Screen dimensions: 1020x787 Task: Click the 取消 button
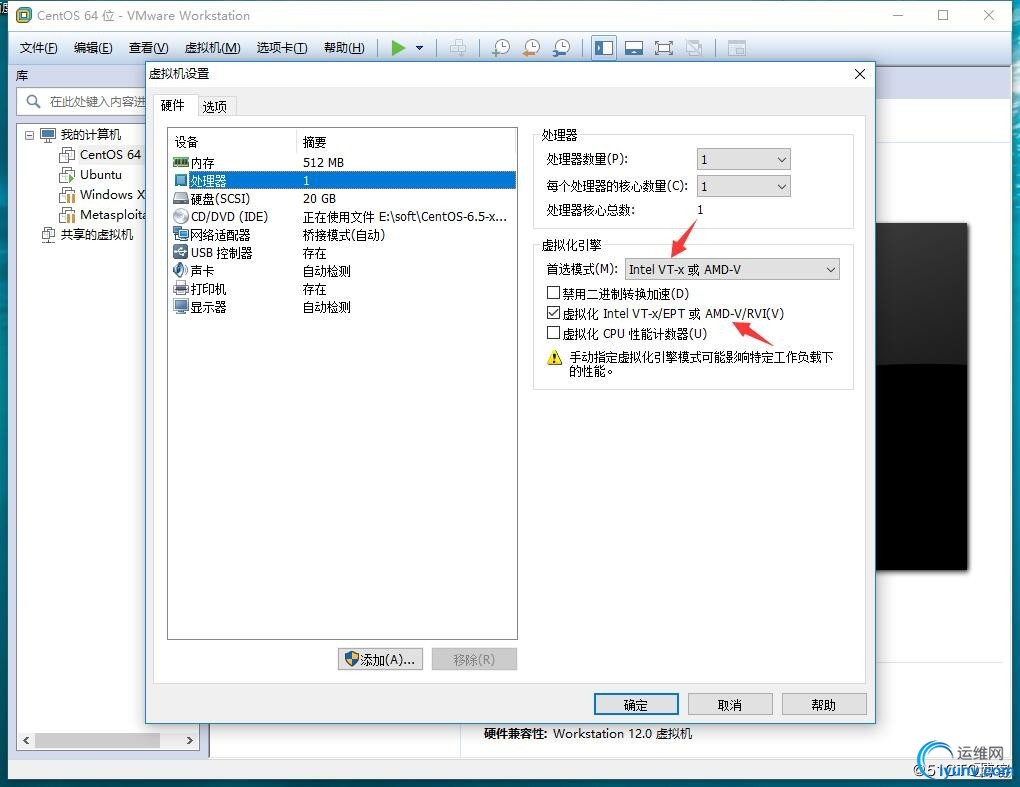[x=730, y=705]
